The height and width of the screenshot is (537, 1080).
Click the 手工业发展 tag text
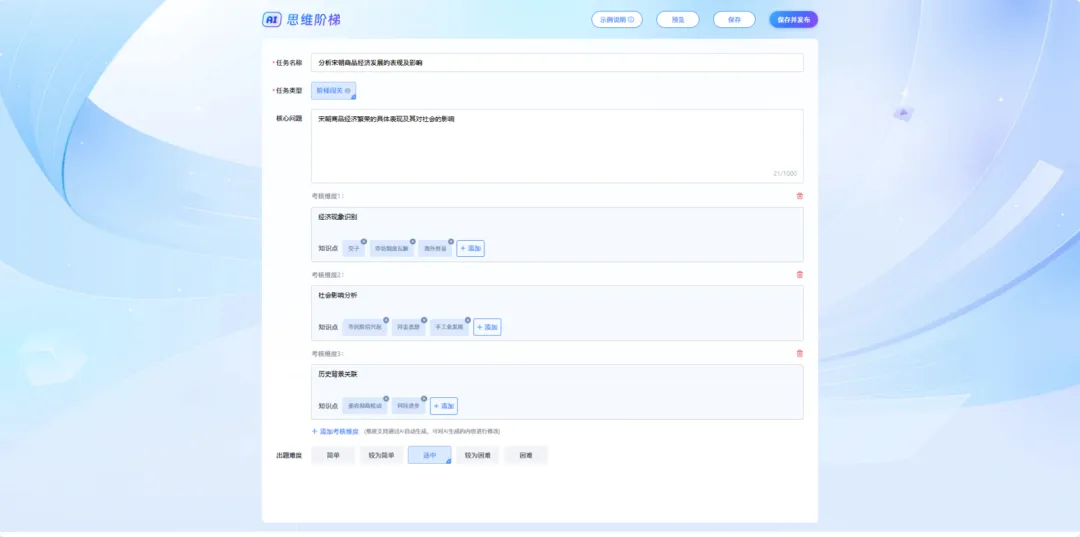[x=449, y=328]
